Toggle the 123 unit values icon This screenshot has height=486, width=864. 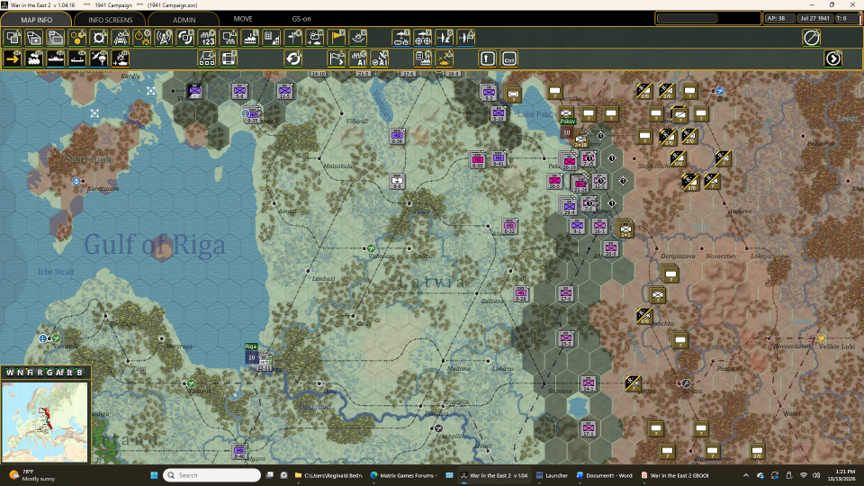pyautogui.click(x=207, y=38)
